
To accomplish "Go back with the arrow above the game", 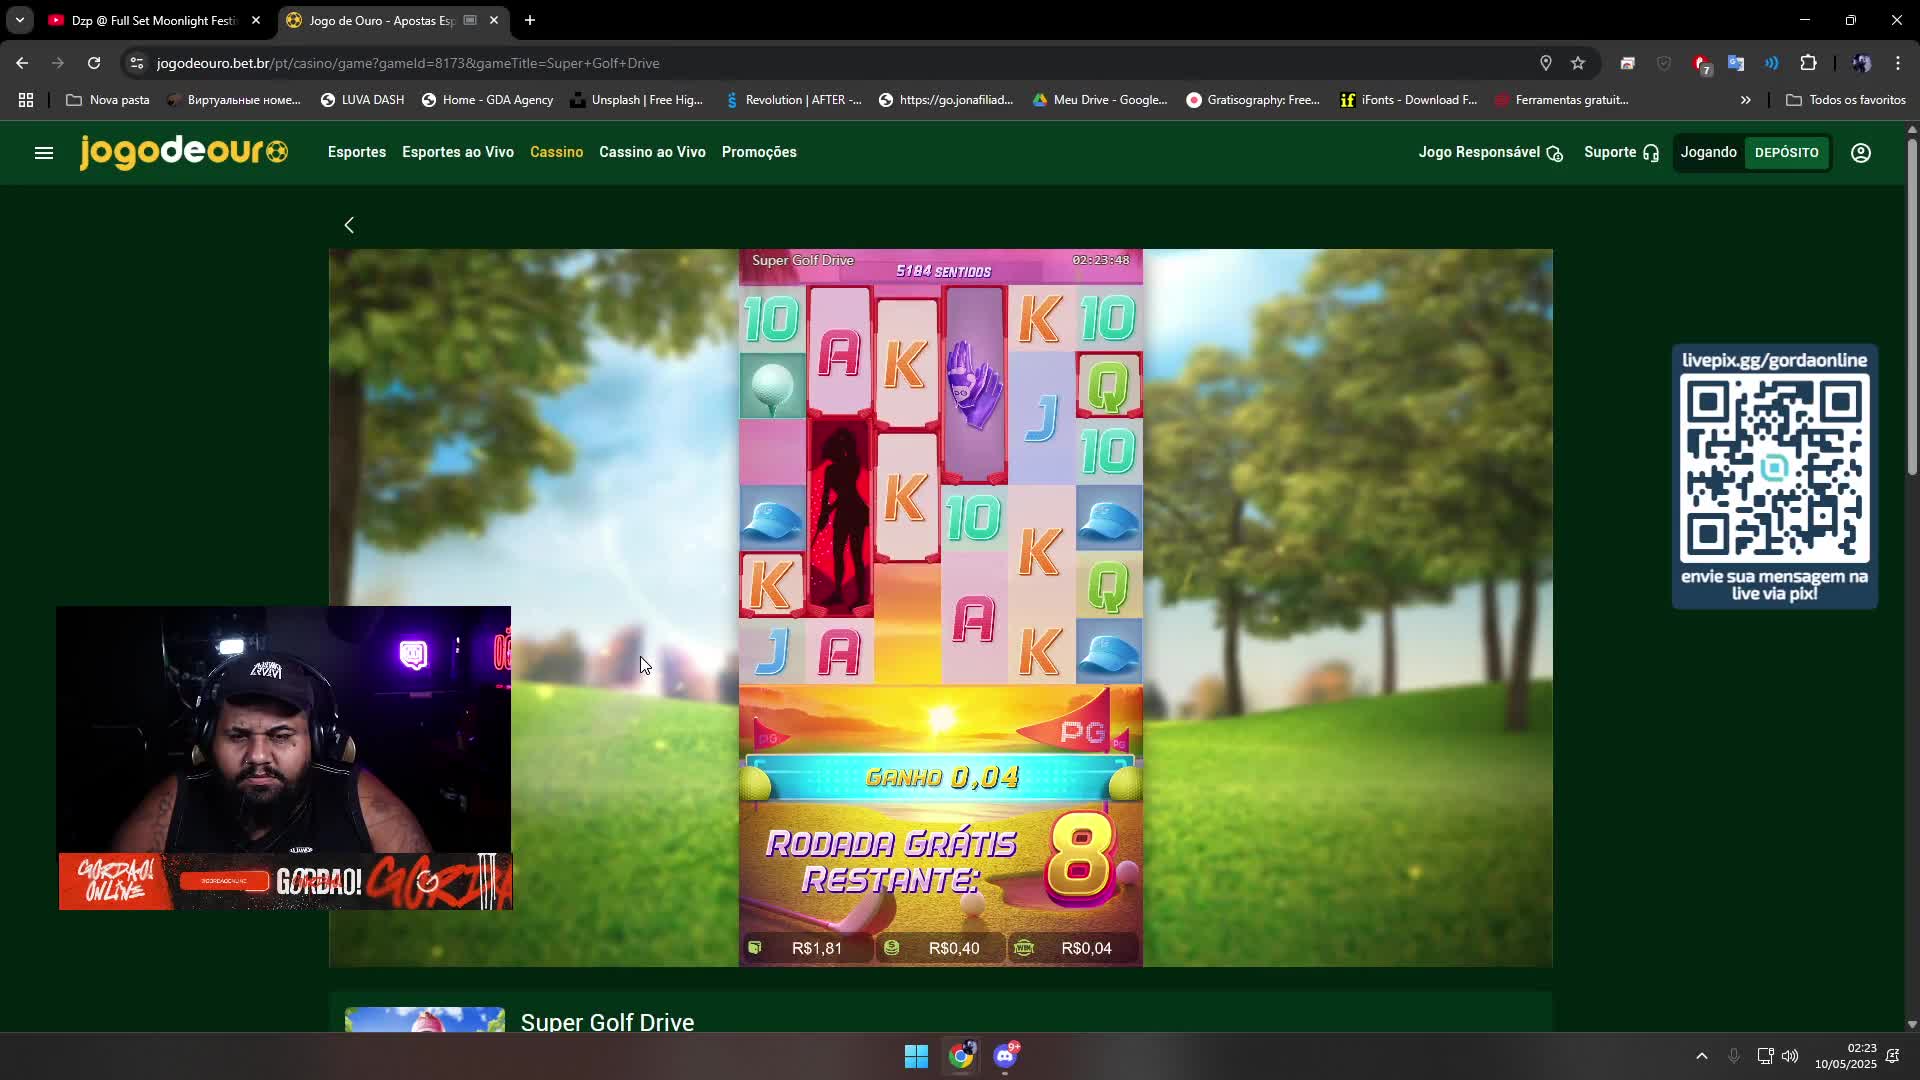I will (x=349, y=225).
